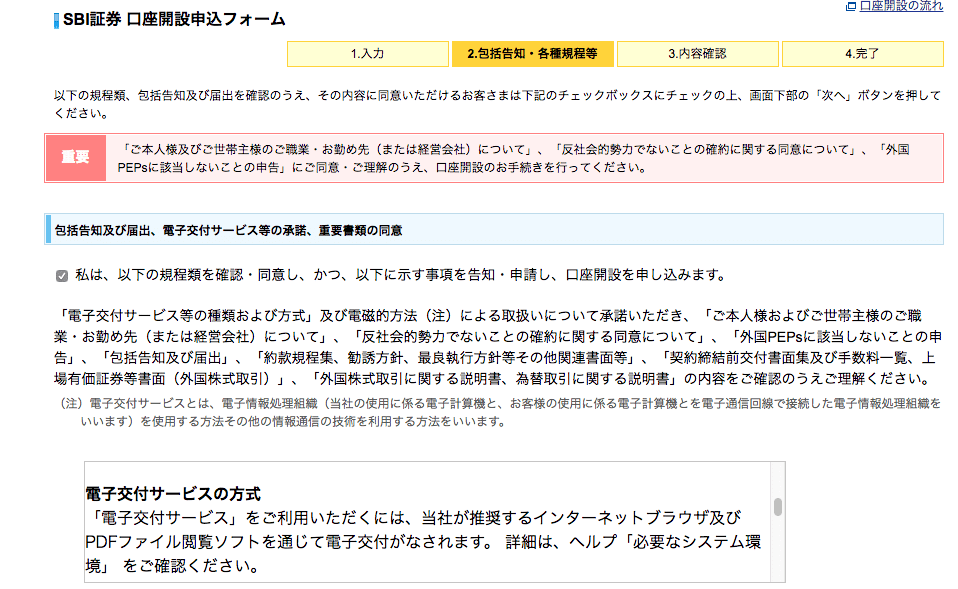Click the 重要 red notice label
The image size is (958, 589).
(x=76, y=158)
